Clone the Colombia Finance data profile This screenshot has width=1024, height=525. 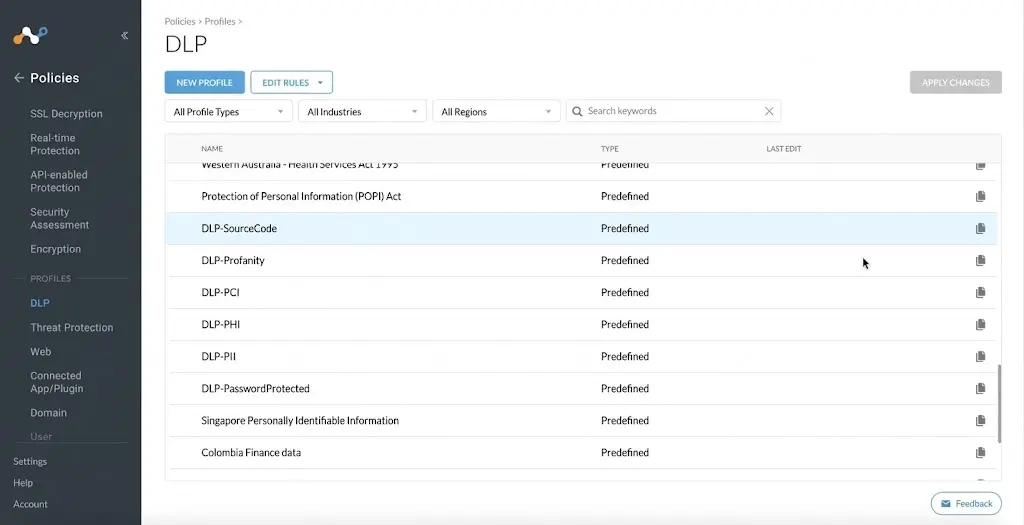(x=980, y=453)
